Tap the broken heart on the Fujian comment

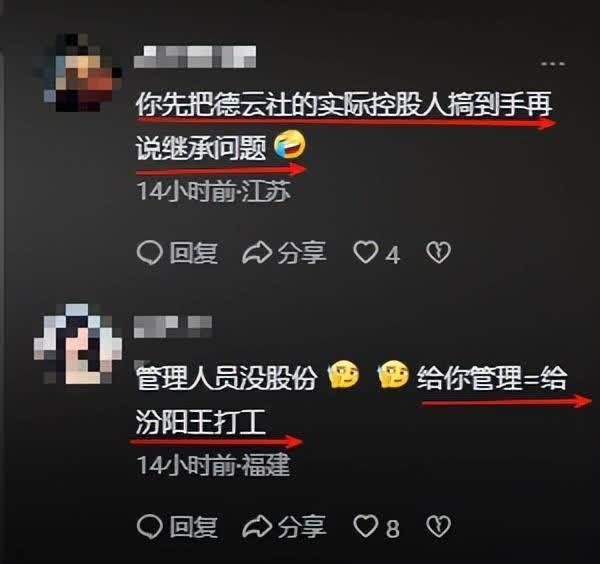click(439, 526)
